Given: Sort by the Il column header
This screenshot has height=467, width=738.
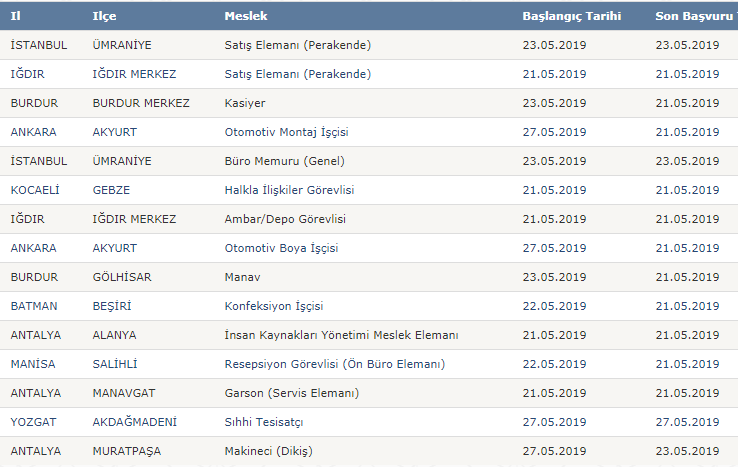Looking at the screenshot, I should coord(16,16).
